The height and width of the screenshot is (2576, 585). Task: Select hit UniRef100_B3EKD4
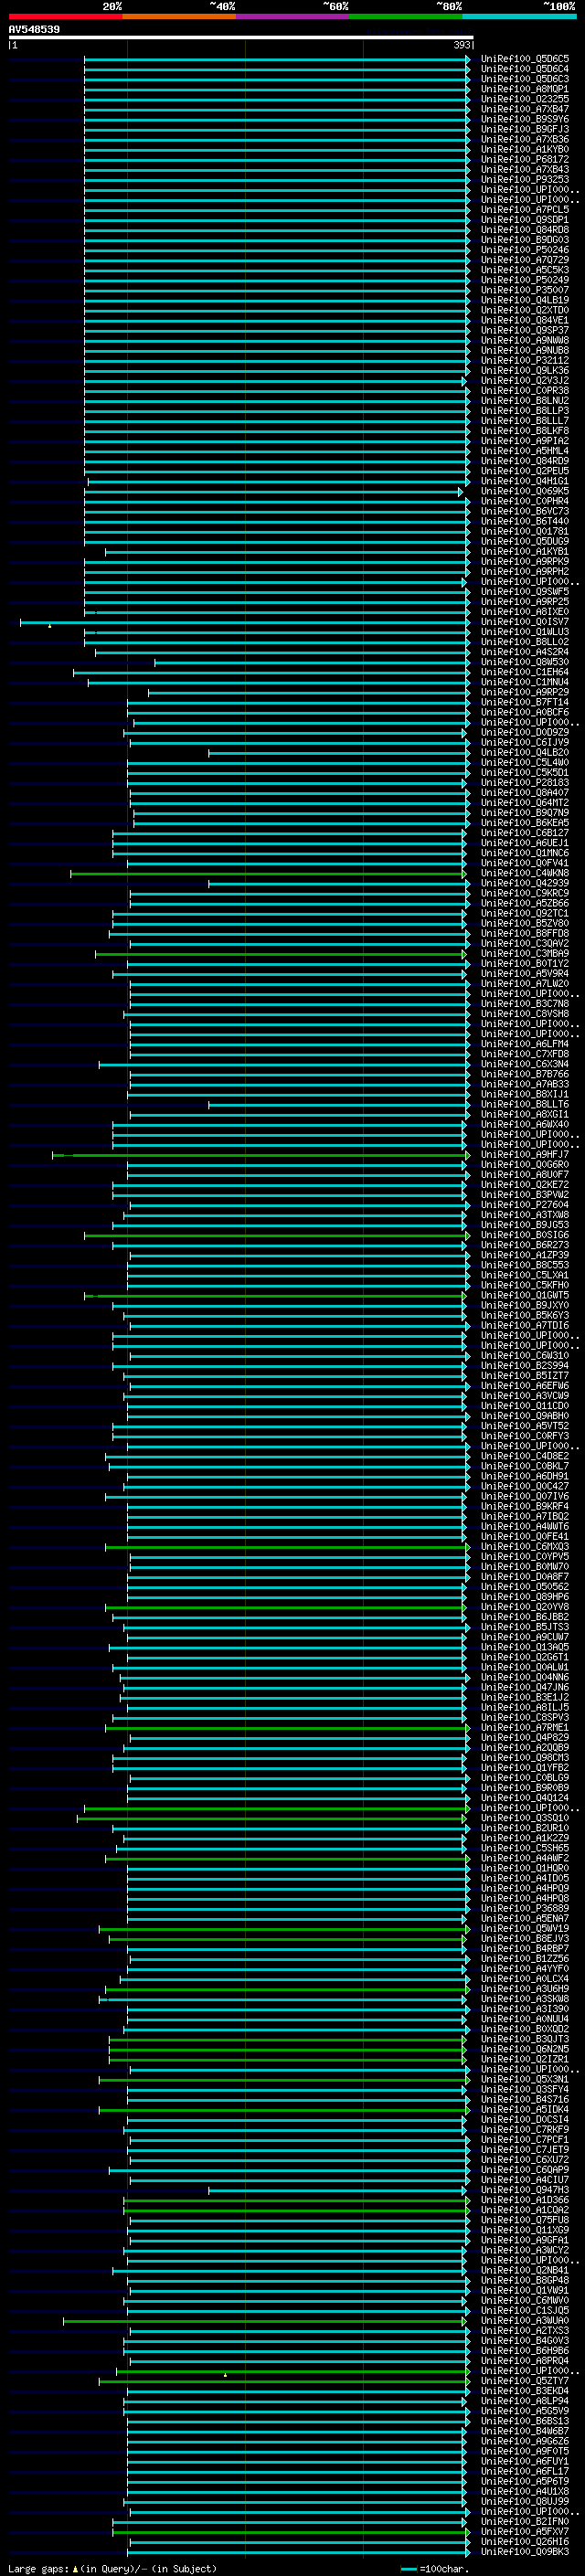click(525, 2391)
